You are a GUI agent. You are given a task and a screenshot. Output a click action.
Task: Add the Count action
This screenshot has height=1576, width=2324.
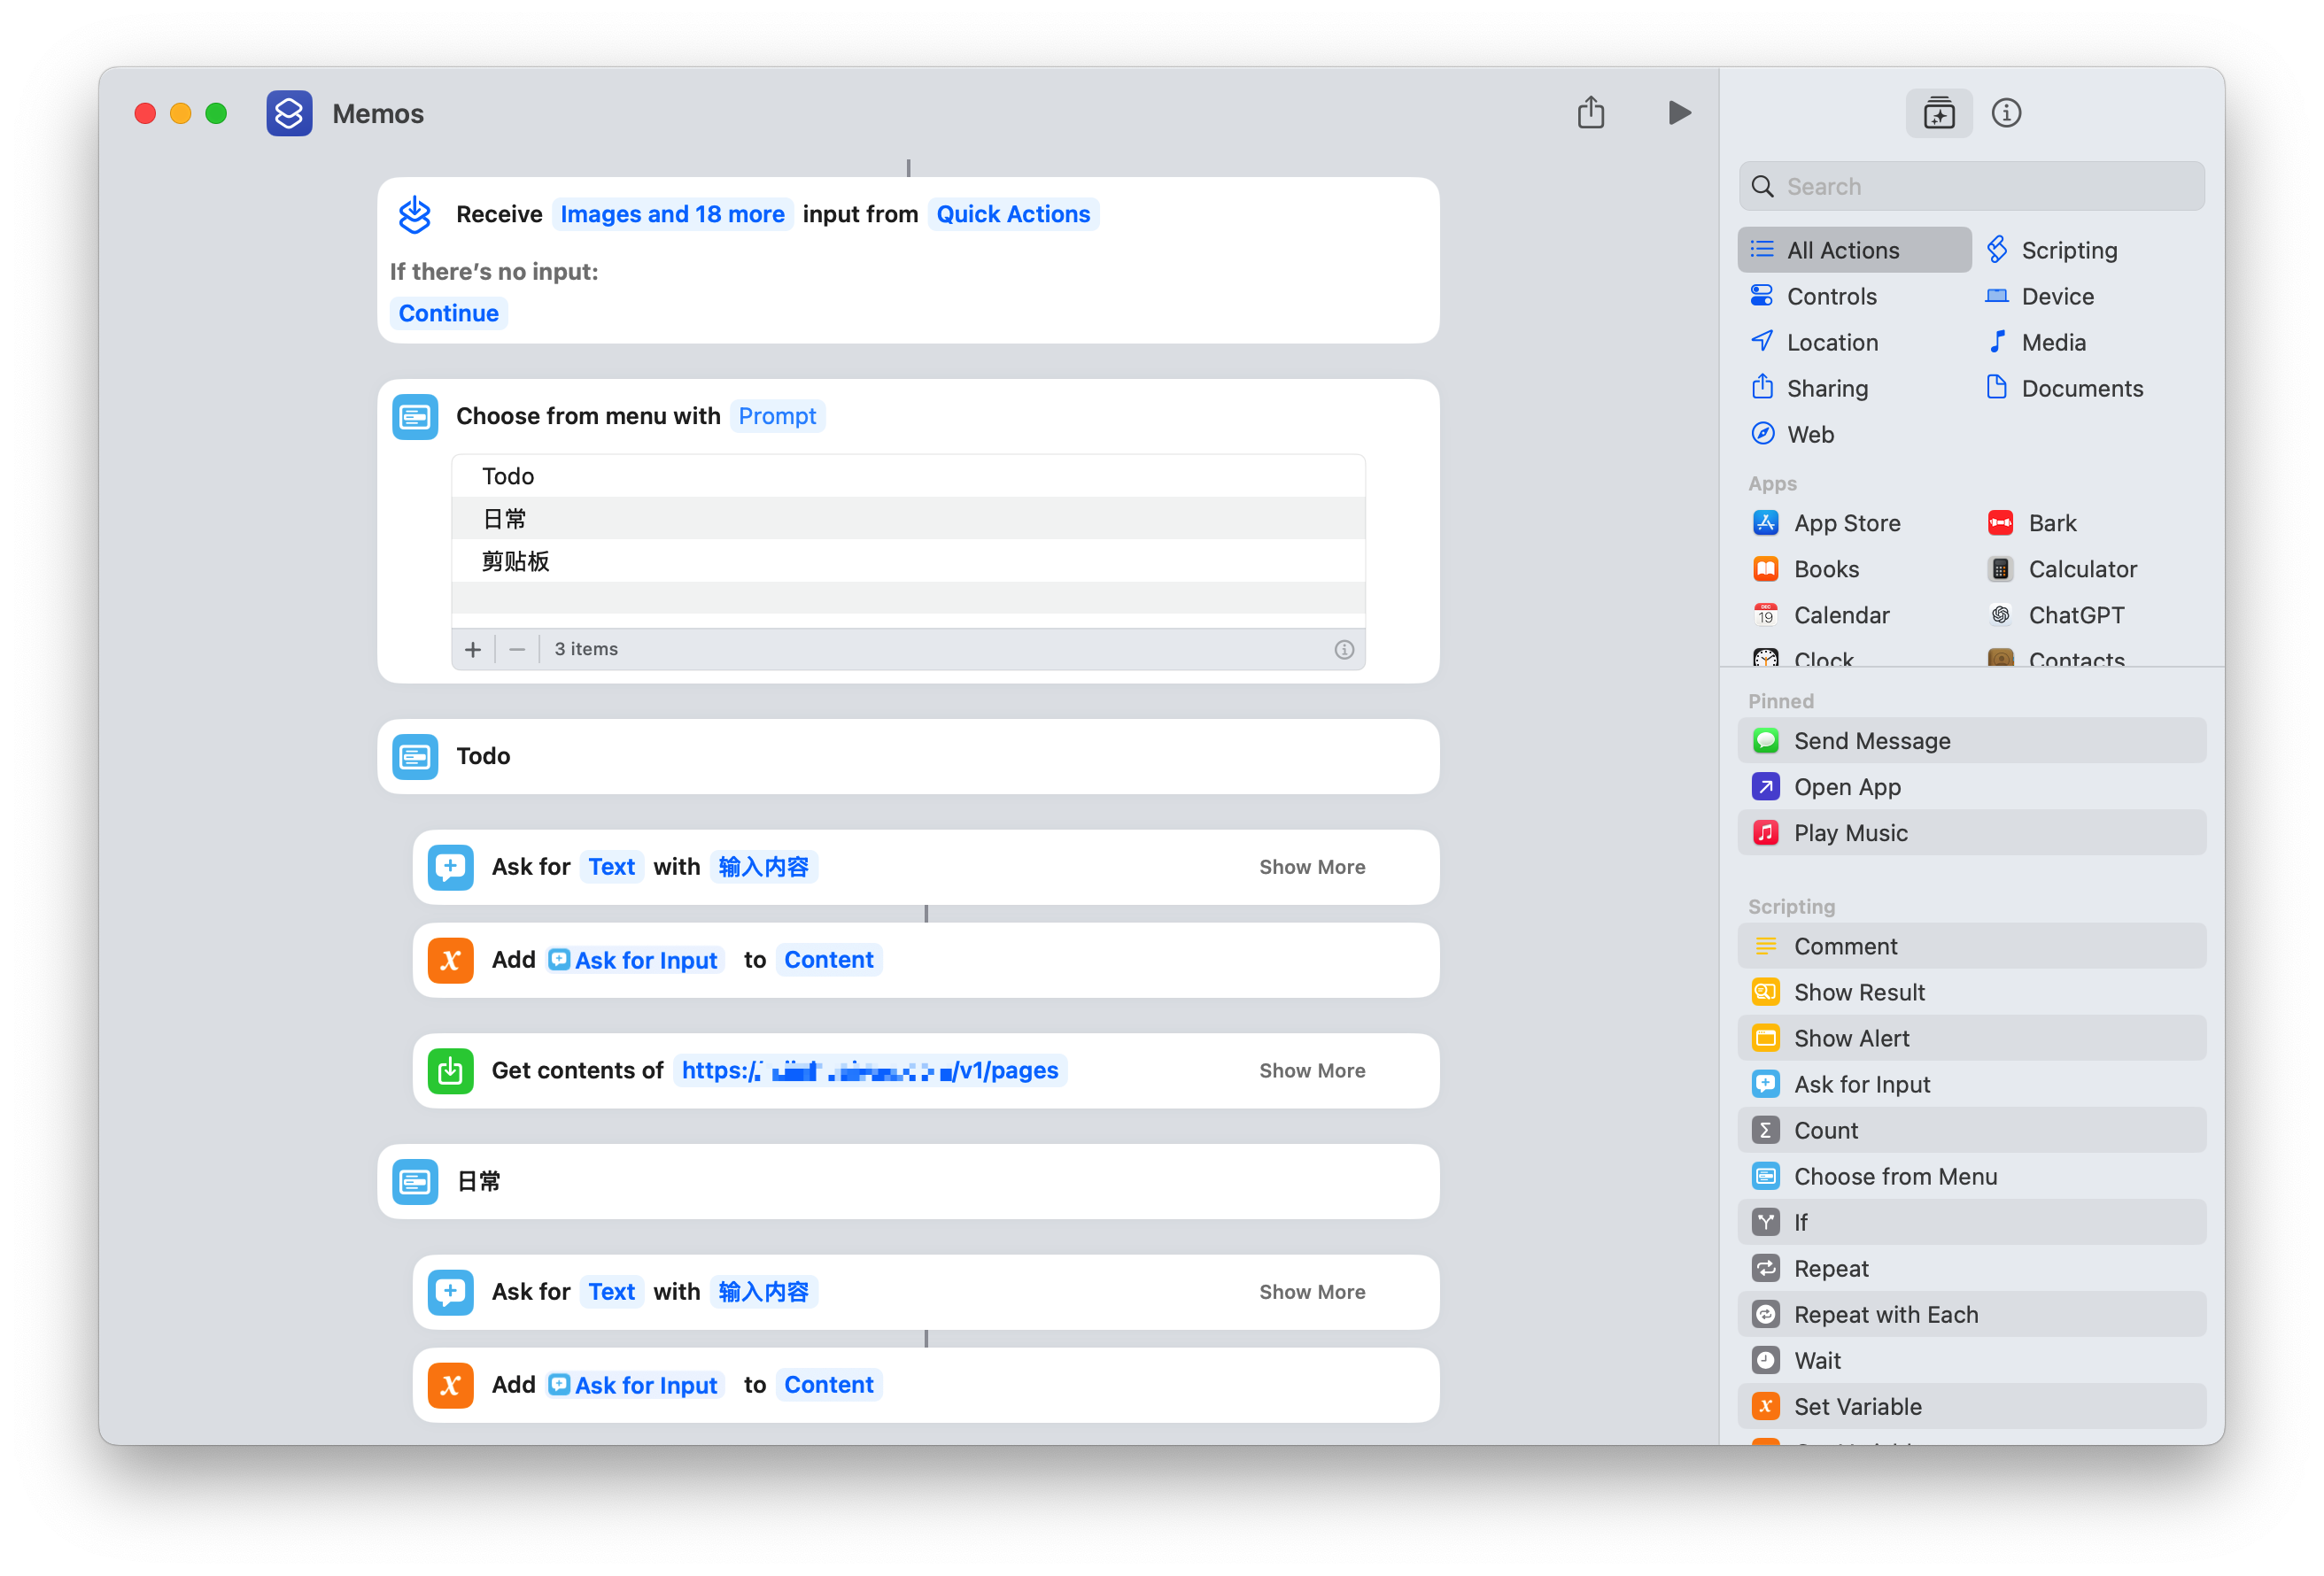point(1971,1130)
